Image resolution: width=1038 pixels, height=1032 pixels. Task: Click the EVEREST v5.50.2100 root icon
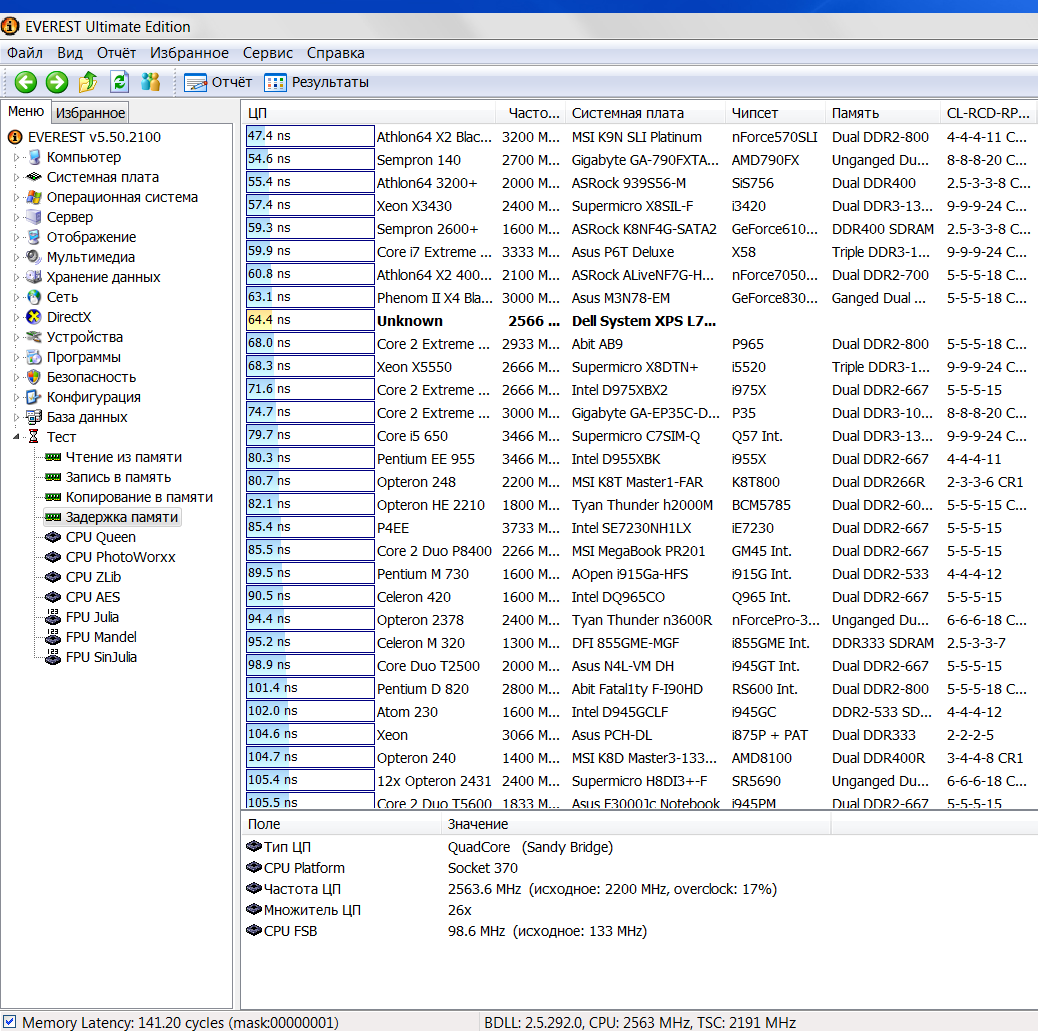point(15,137)
